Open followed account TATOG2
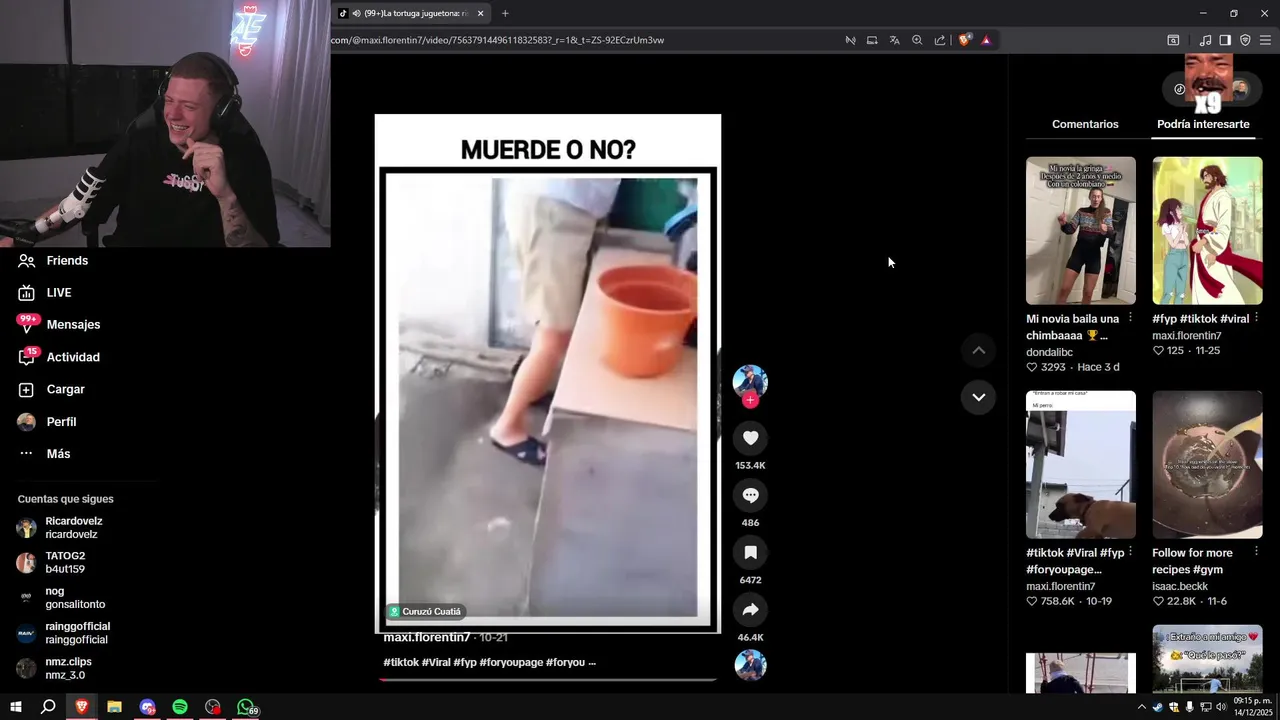Viewport: 1280px width, 720px height. pyautogui.click(x=52, y=562)
